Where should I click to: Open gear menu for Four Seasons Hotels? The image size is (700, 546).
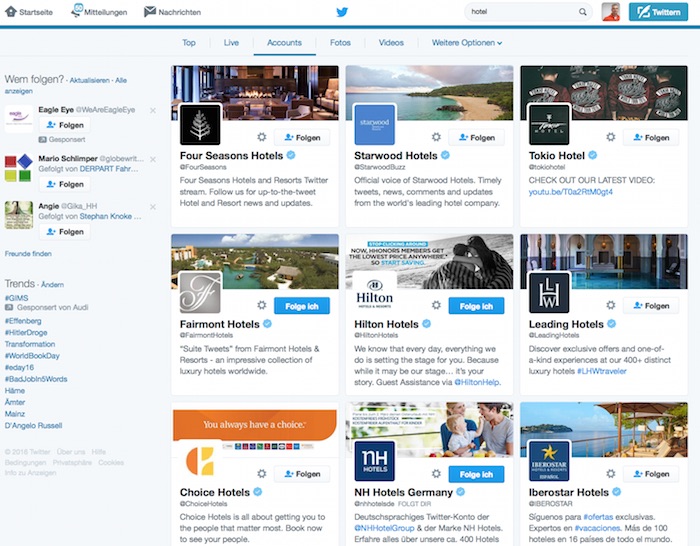click(x=262, y=137)
